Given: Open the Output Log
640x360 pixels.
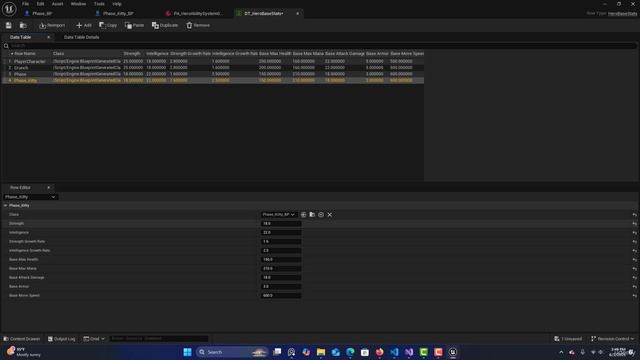Looking at the screenshot, I should pos(62,339).
